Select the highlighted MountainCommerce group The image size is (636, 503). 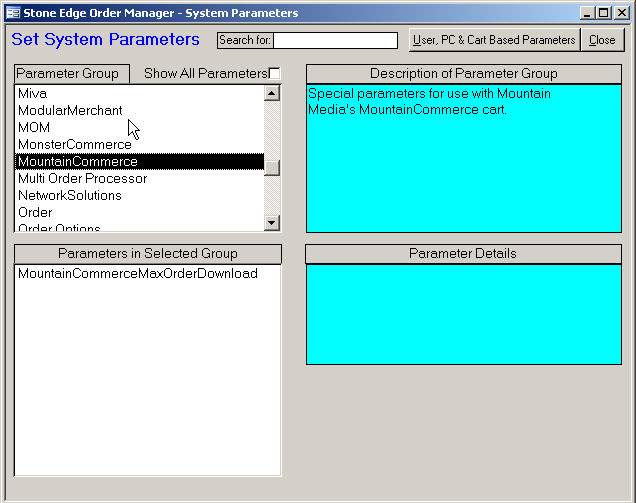click(139, 161)
